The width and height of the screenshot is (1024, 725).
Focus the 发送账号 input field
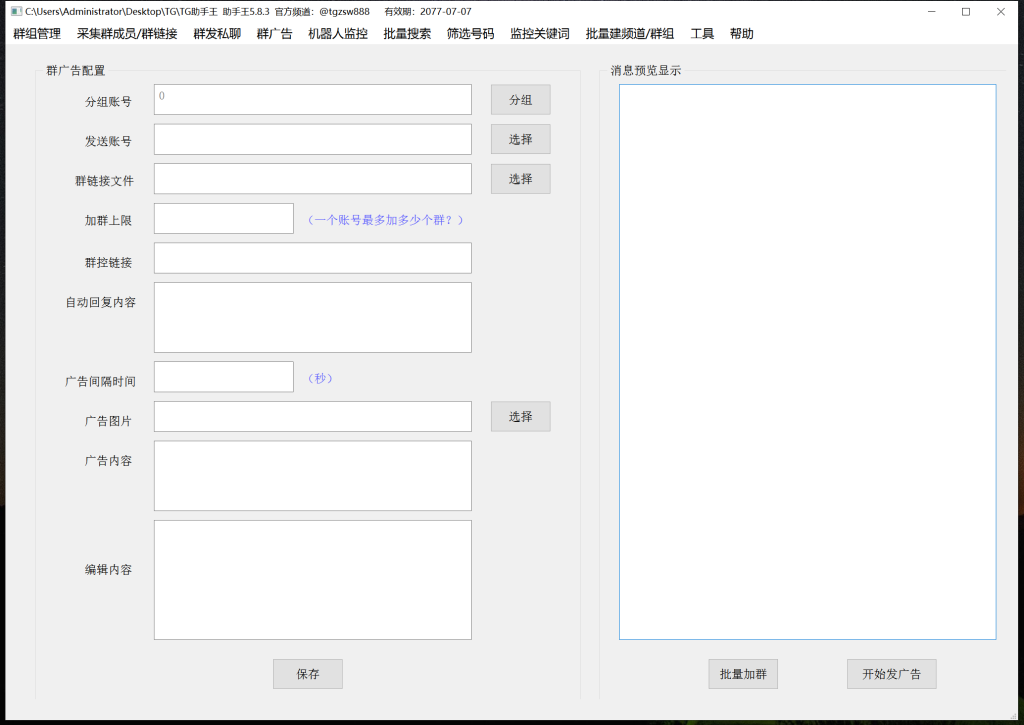(313, 139)
